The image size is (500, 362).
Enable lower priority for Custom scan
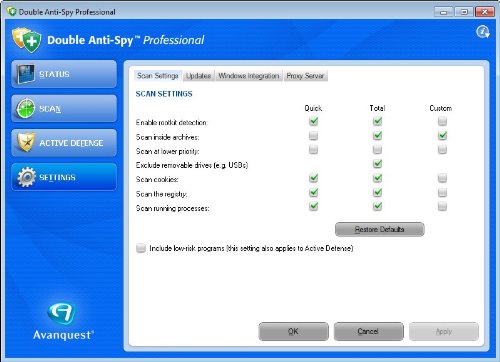442,150
